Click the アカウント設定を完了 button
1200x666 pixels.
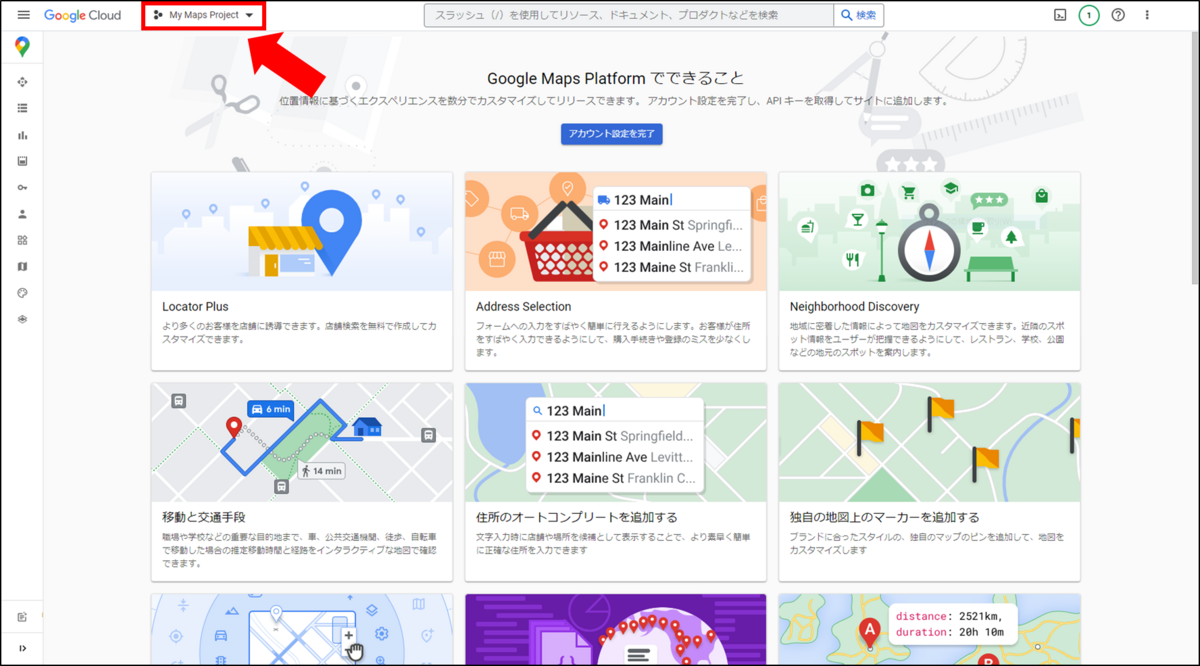pyautogui.click(x=611, y=134)
